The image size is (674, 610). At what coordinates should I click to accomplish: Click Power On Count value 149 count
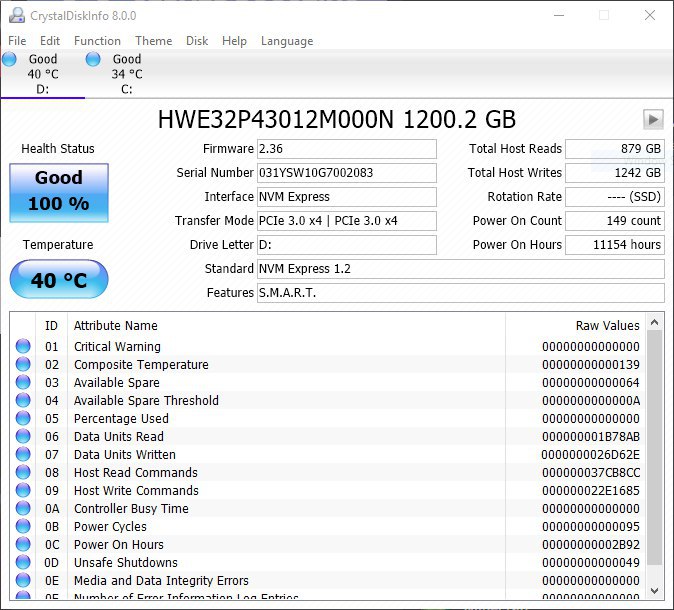click(x=615, y=221)
